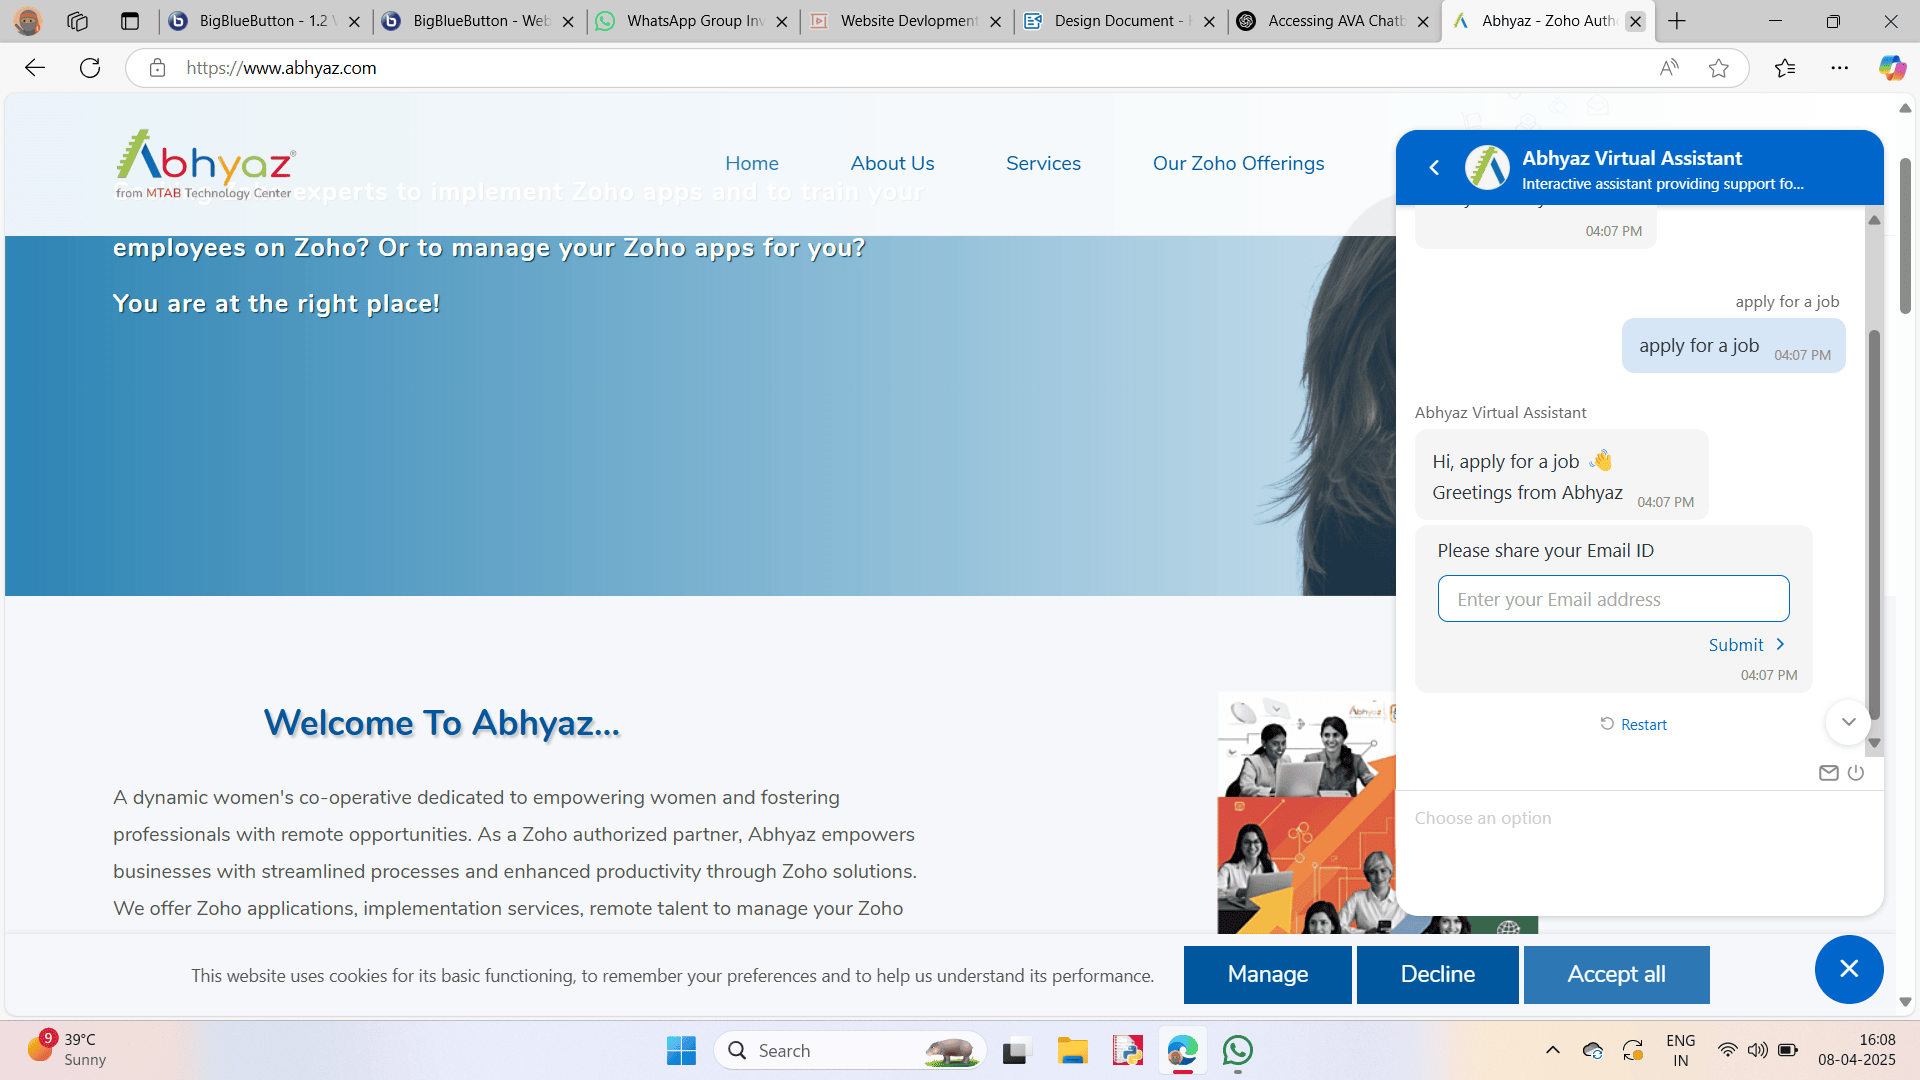Open File Explorer from taskbar

pos(1072,1051)
